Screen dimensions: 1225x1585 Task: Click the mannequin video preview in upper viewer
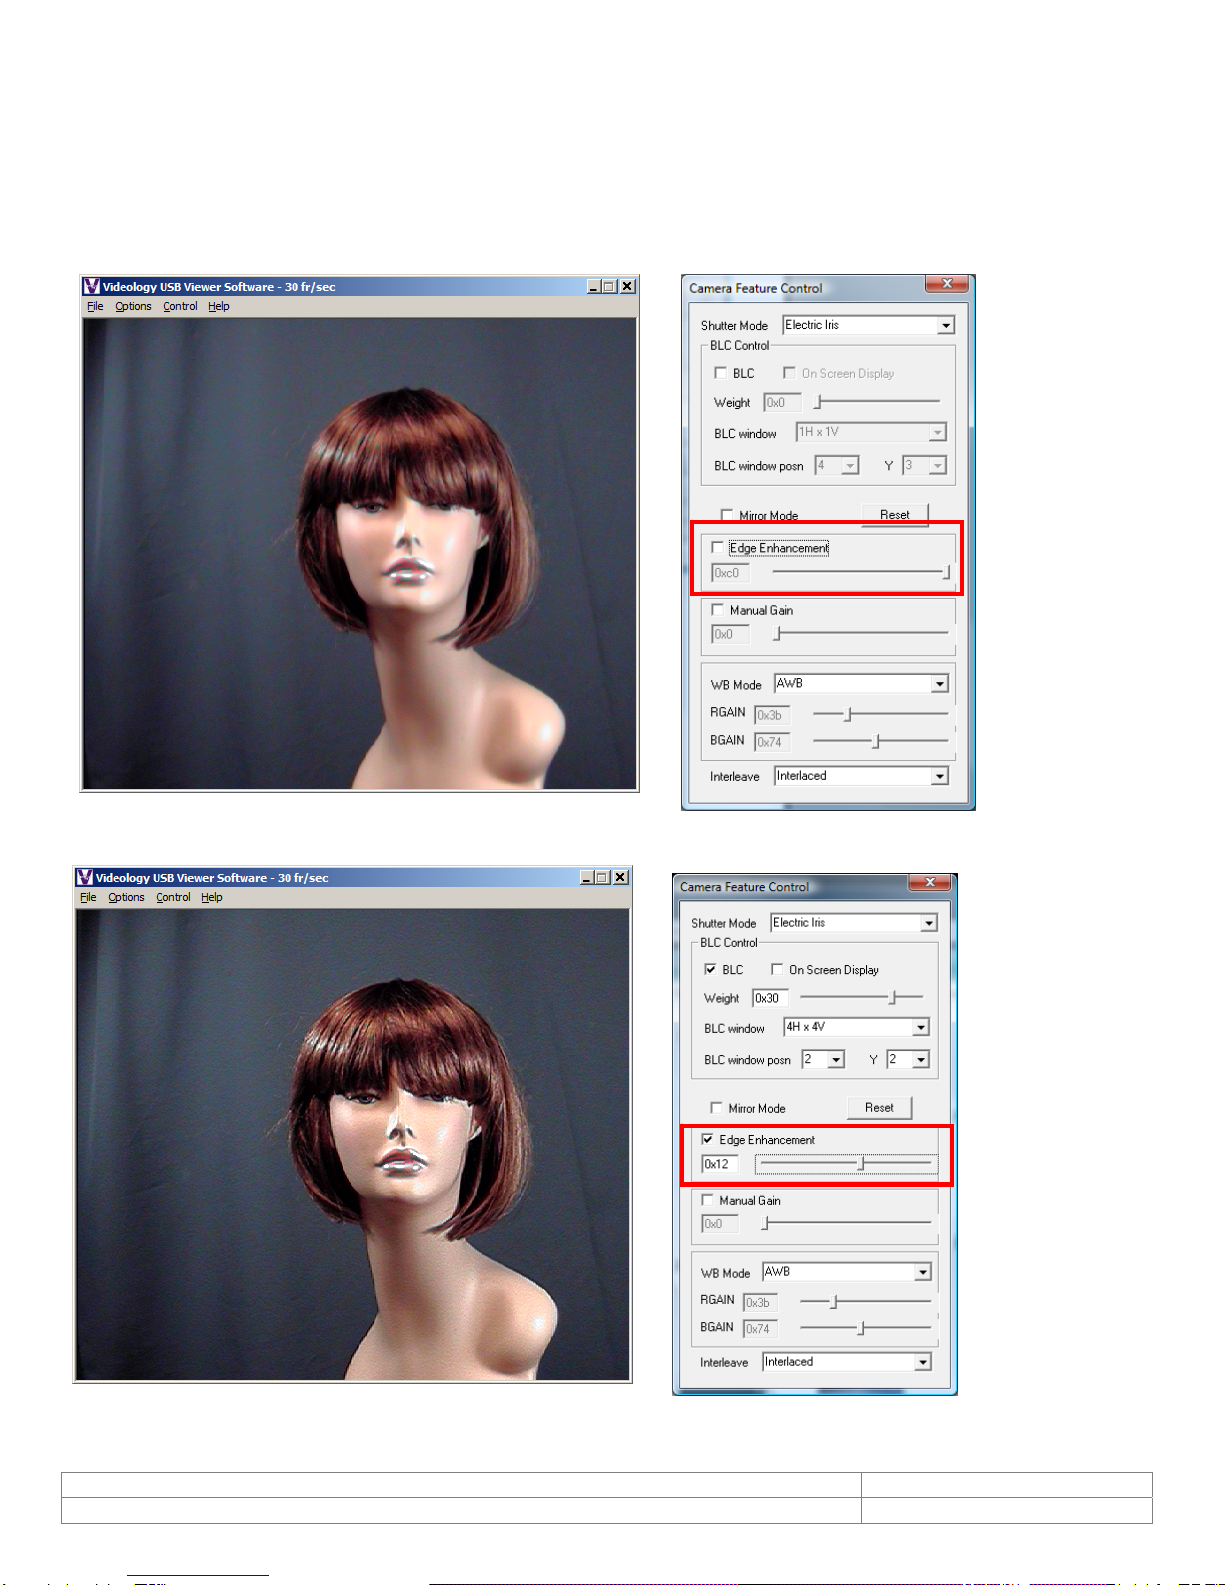point(359,553)
